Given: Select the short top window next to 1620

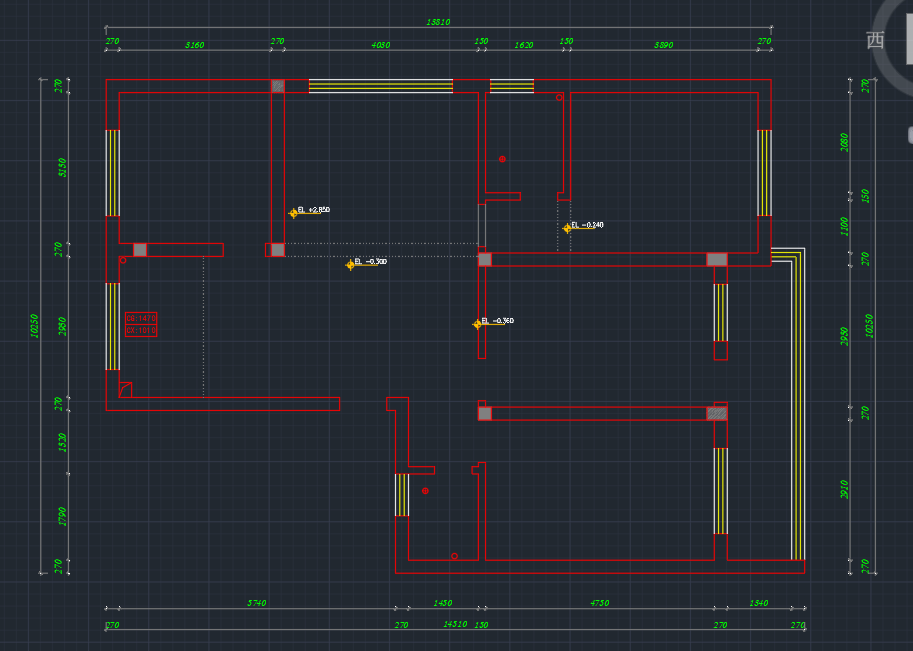Looking at the screenshot, I should tap(512, 86).
